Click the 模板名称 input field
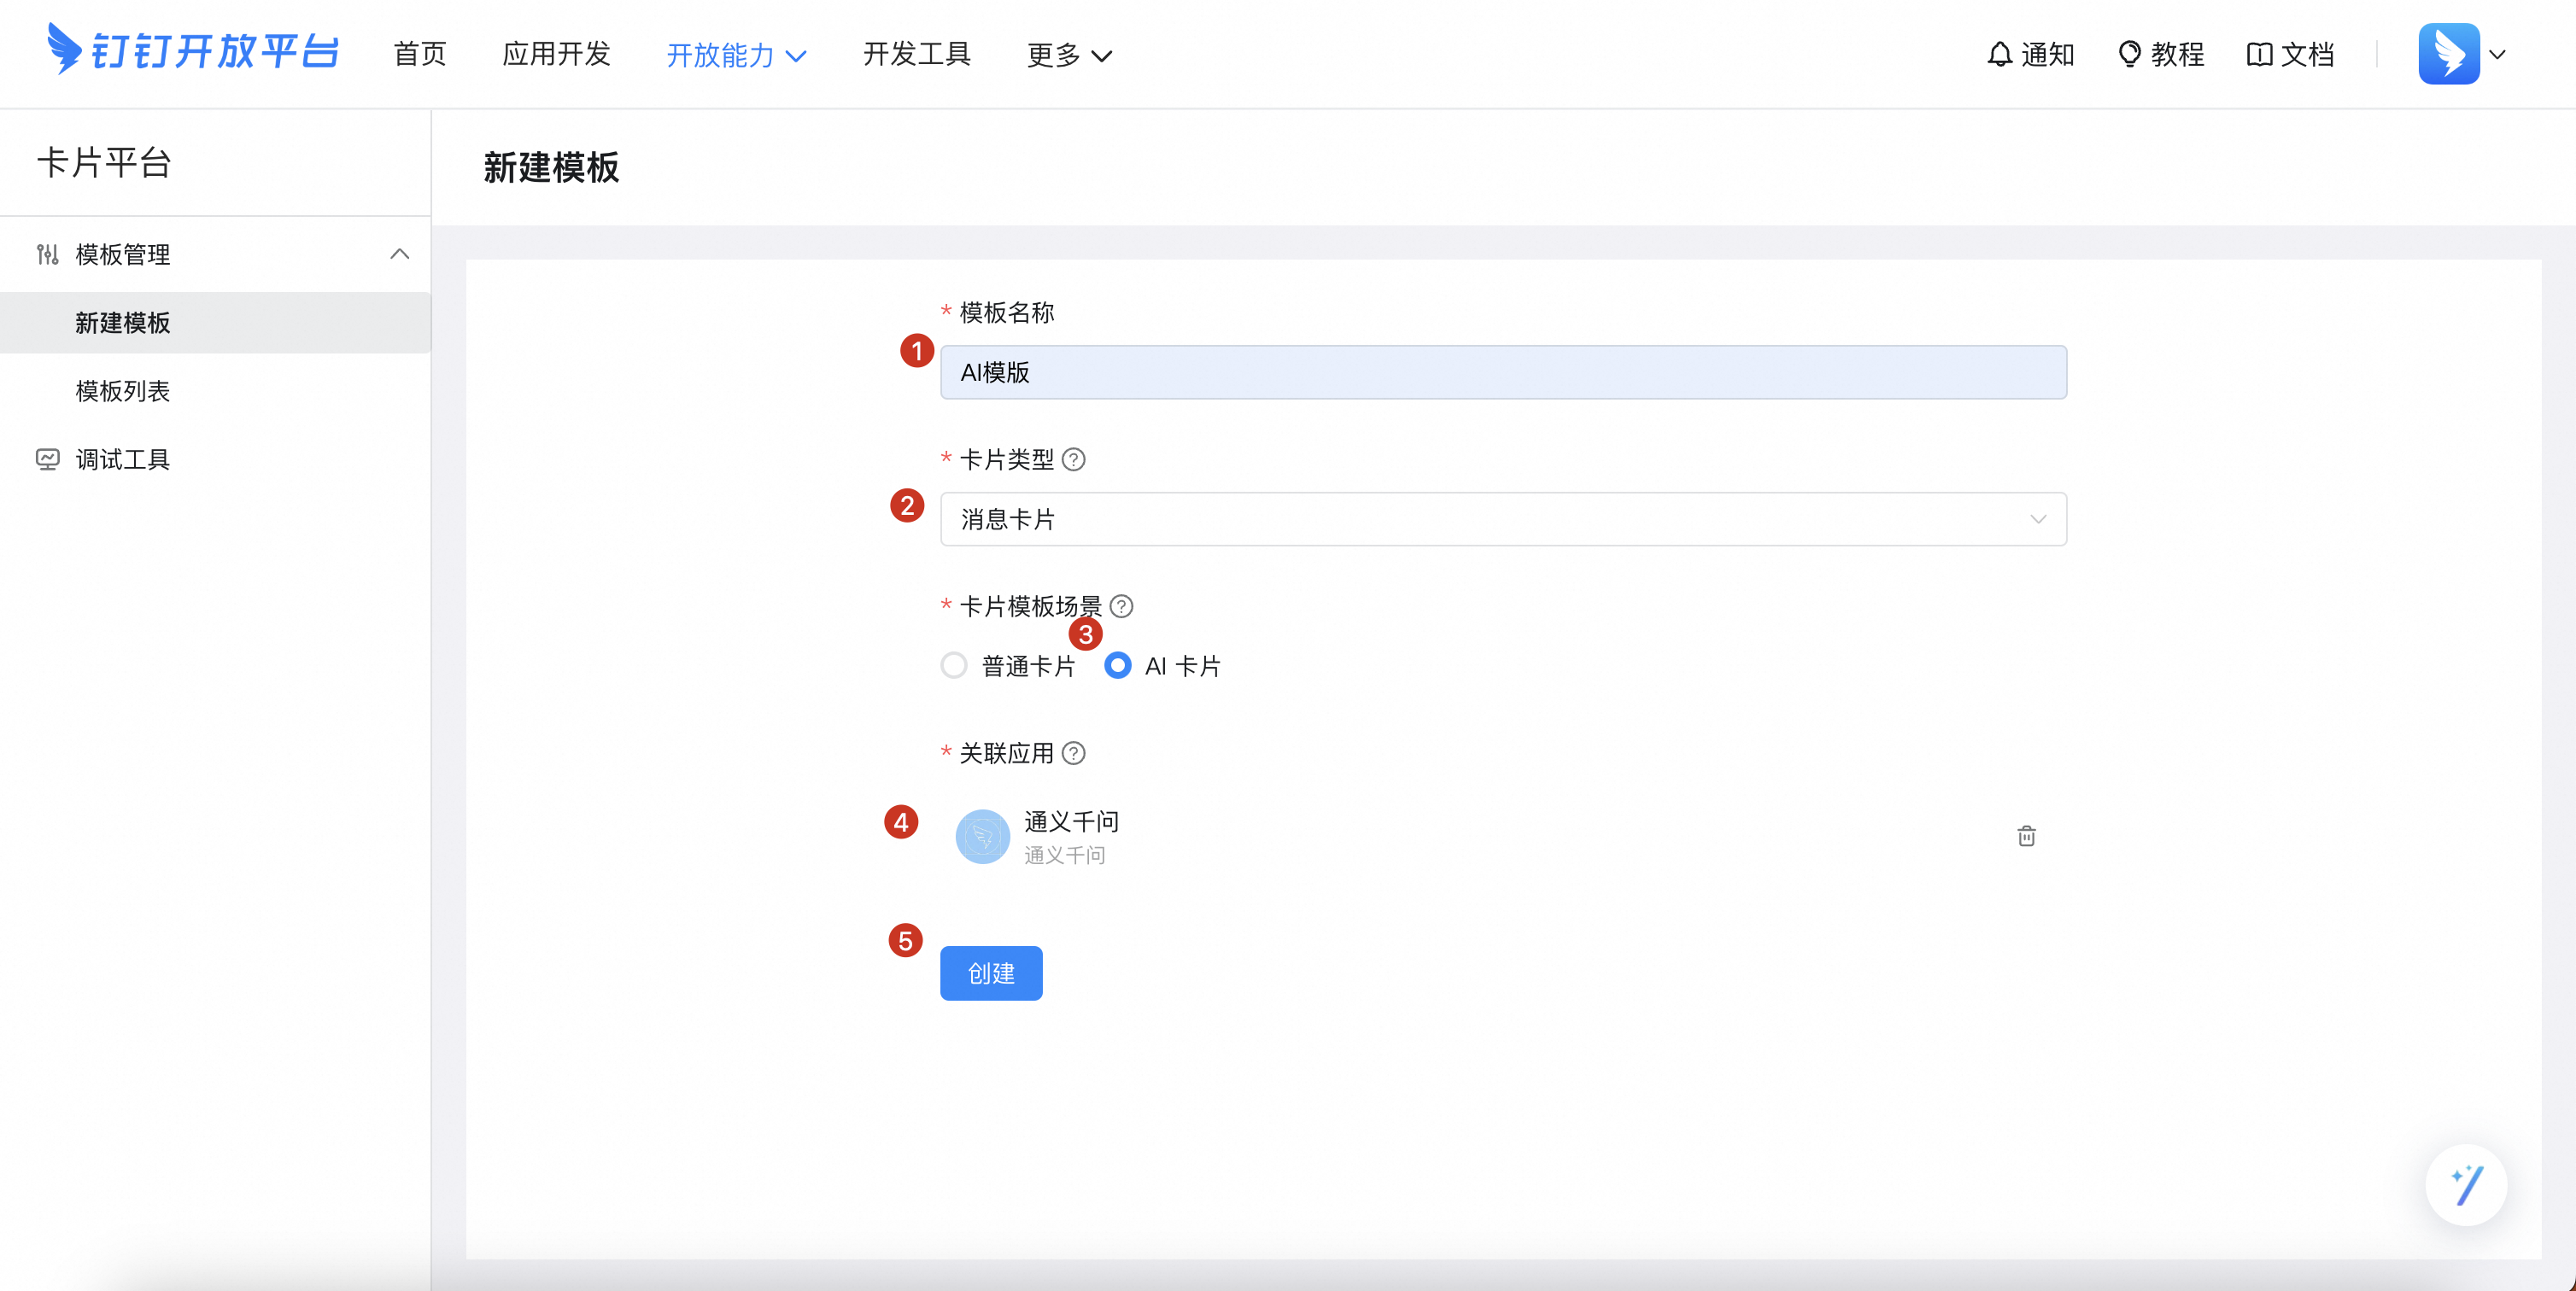2576x1291 pixels. tap(1502, 372)
